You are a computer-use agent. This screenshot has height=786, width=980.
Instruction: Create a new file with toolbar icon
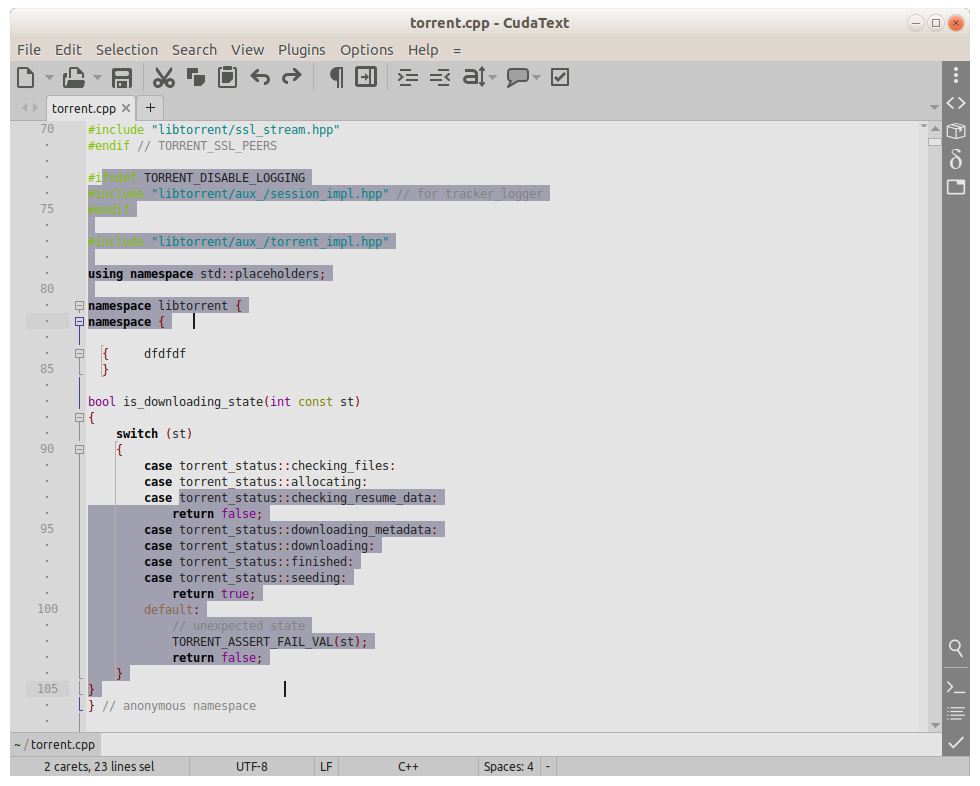click(x=26, y=77)
